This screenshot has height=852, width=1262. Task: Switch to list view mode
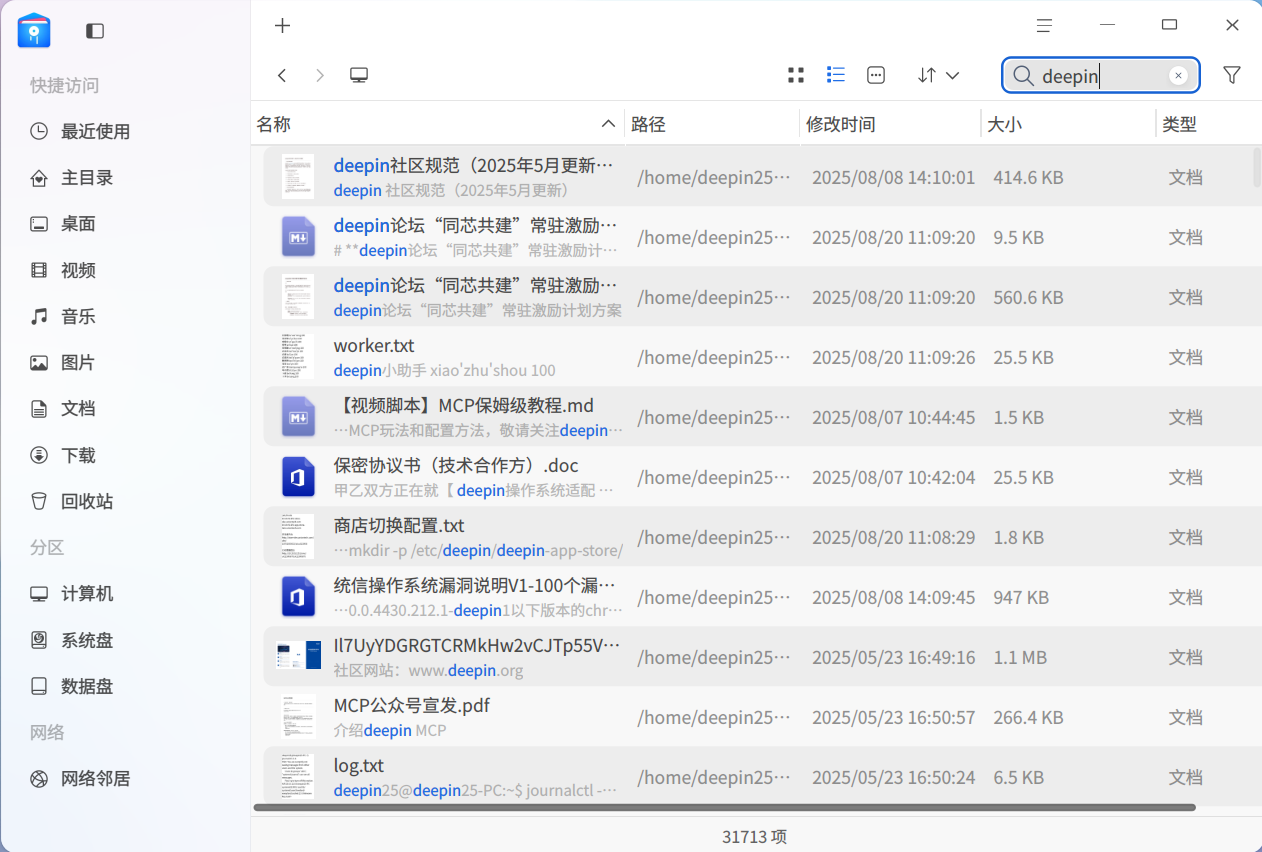[836, 75]
